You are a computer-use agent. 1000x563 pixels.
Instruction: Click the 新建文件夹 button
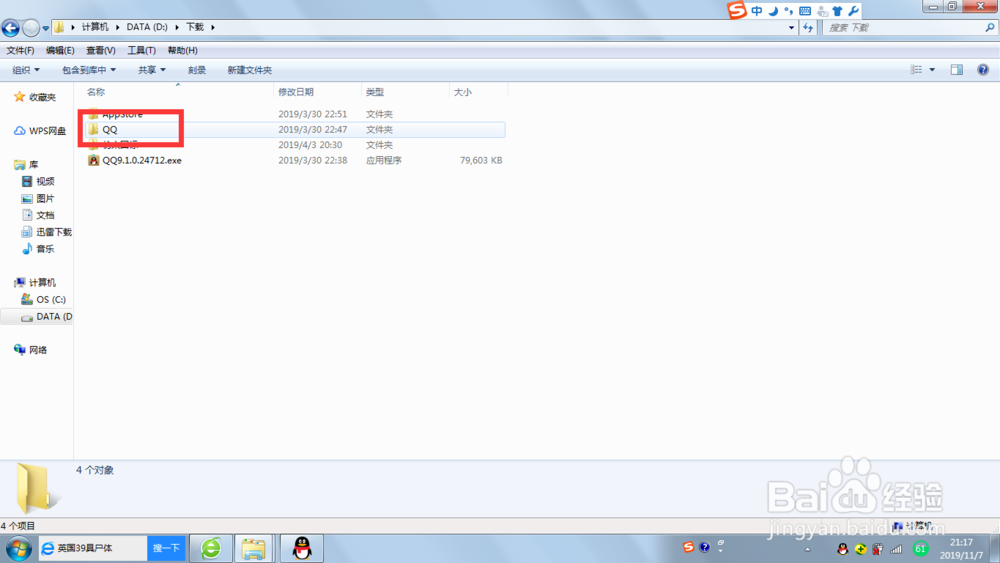(x=249, y=70)
